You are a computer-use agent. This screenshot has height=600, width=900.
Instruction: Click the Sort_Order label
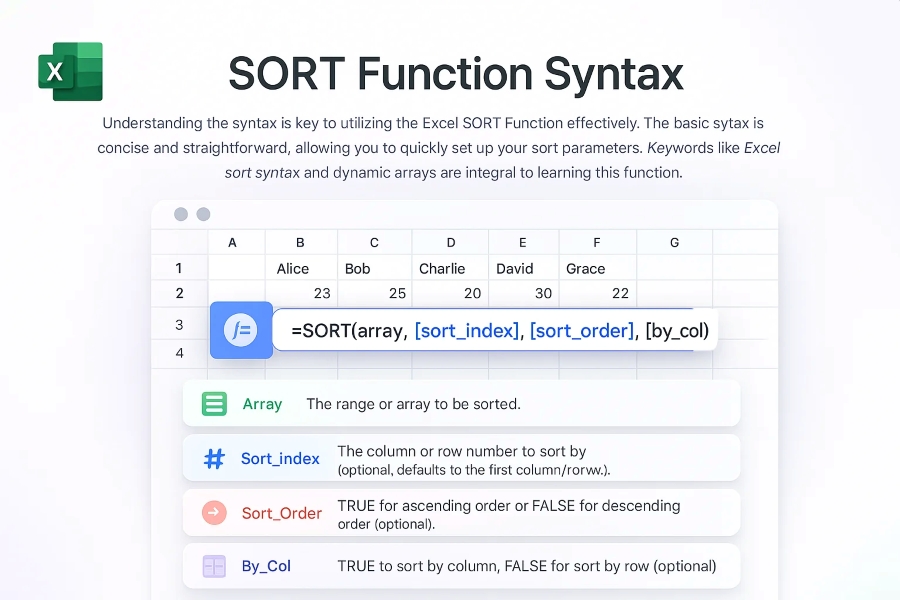tap(281, 513)
